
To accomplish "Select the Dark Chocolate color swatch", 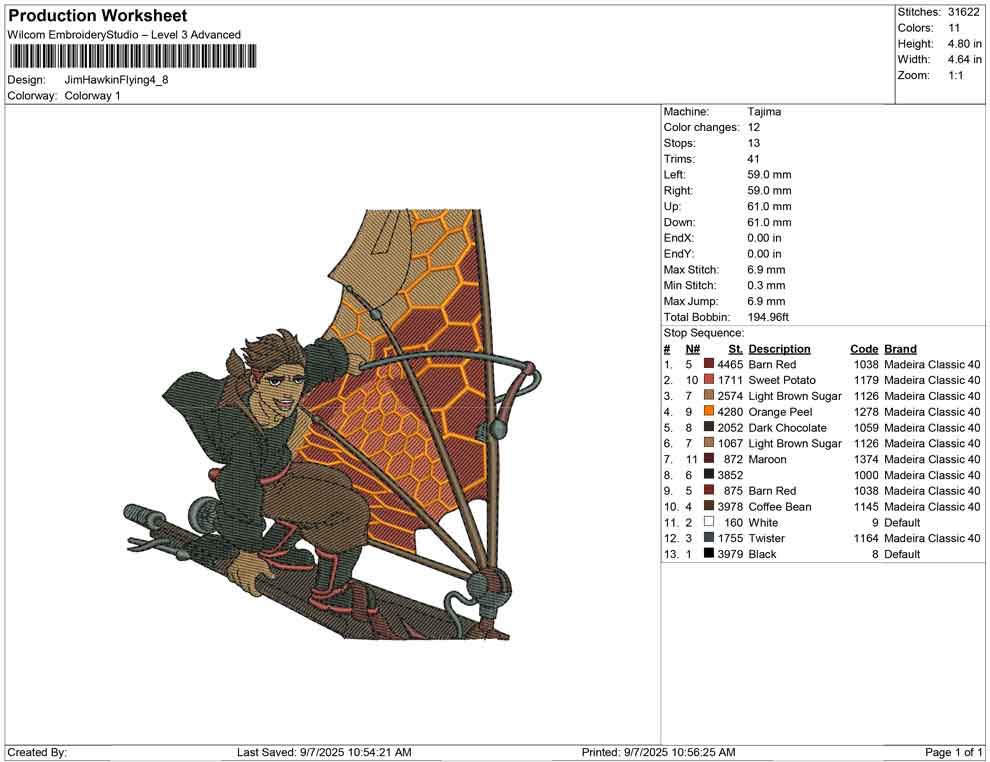I will (x=708, y=427).
